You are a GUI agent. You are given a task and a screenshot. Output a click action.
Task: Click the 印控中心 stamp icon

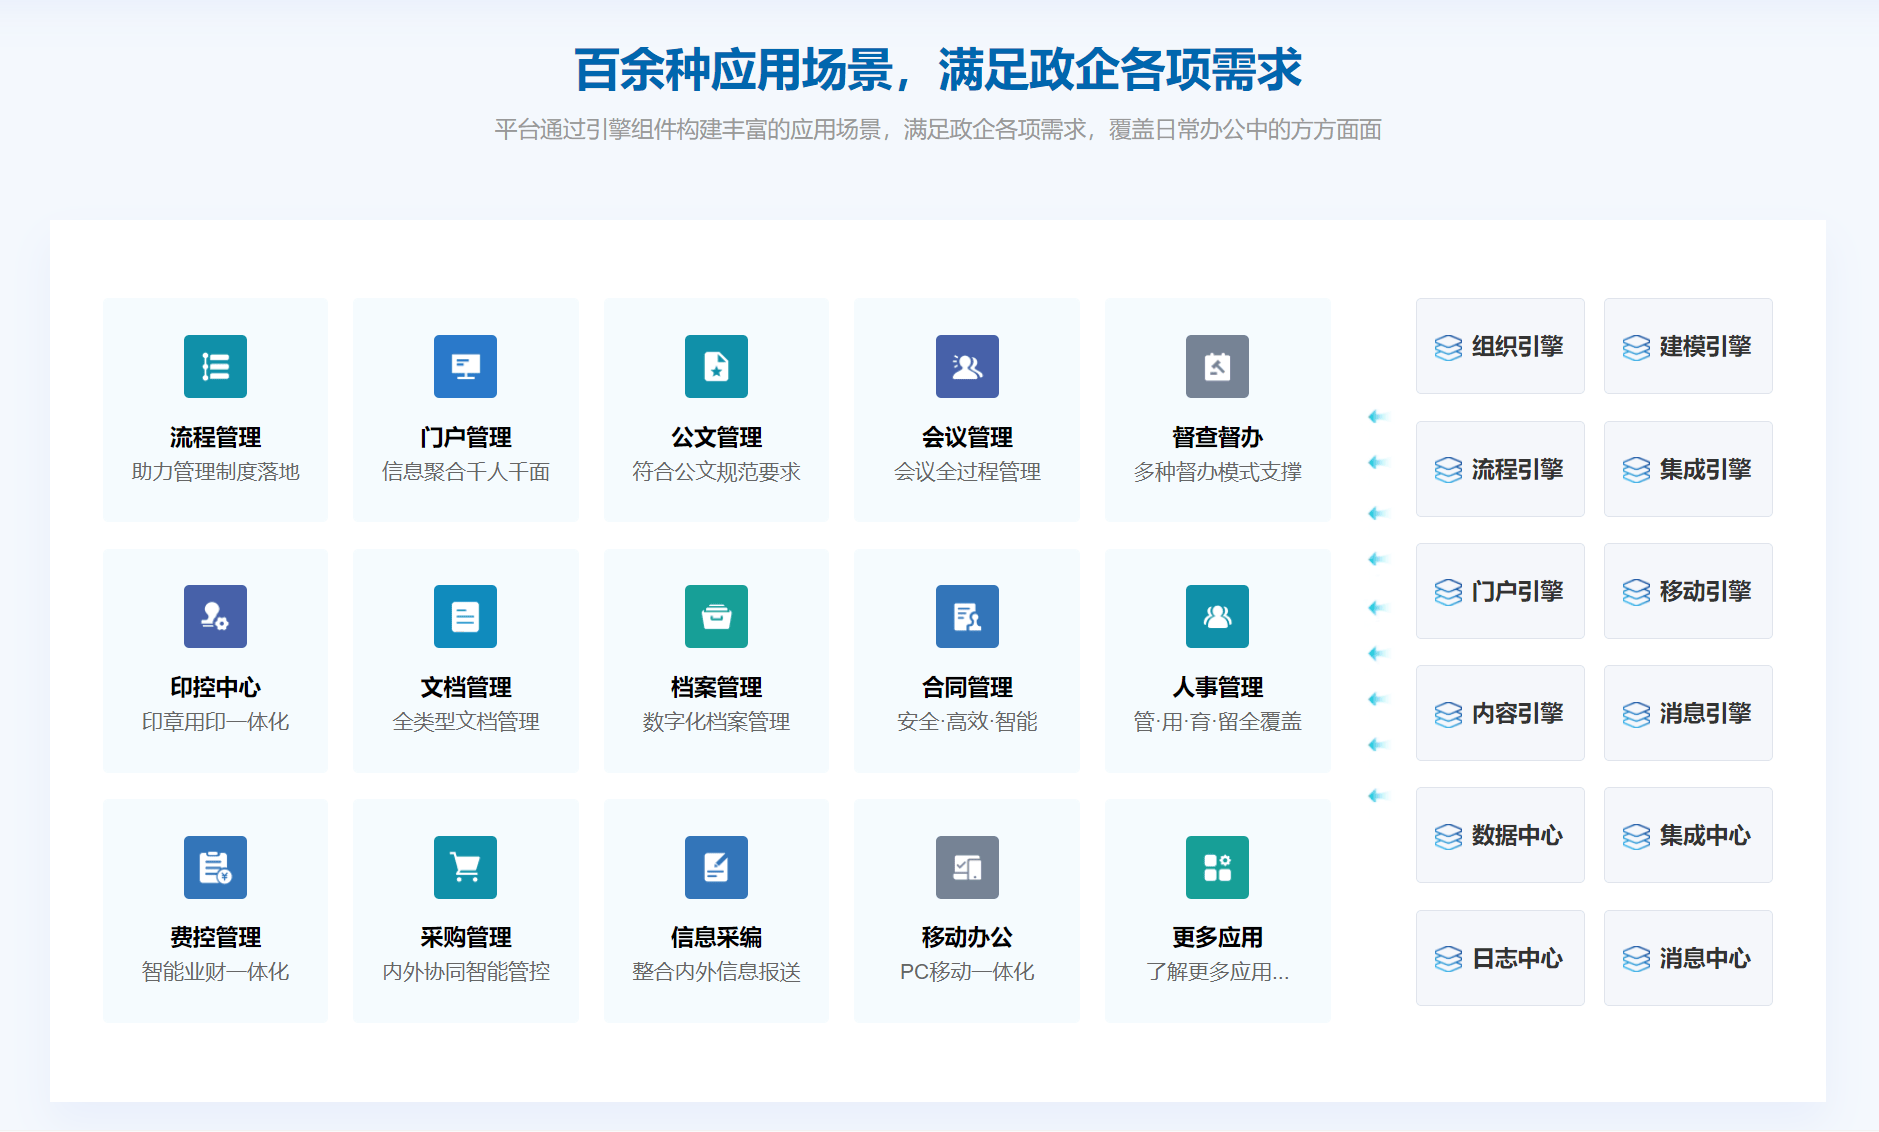[x=215, y=616]
